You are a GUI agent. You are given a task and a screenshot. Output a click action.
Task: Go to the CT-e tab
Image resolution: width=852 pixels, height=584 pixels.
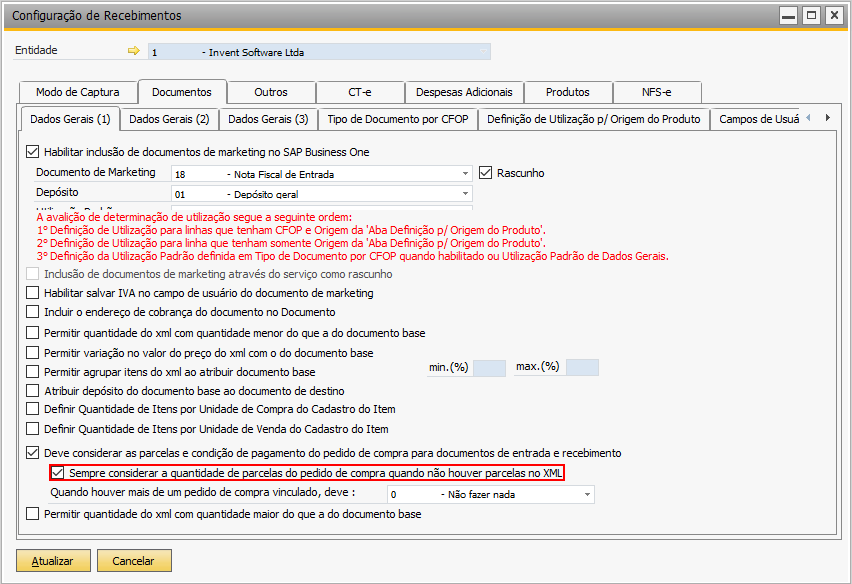[x=360, y=92]
